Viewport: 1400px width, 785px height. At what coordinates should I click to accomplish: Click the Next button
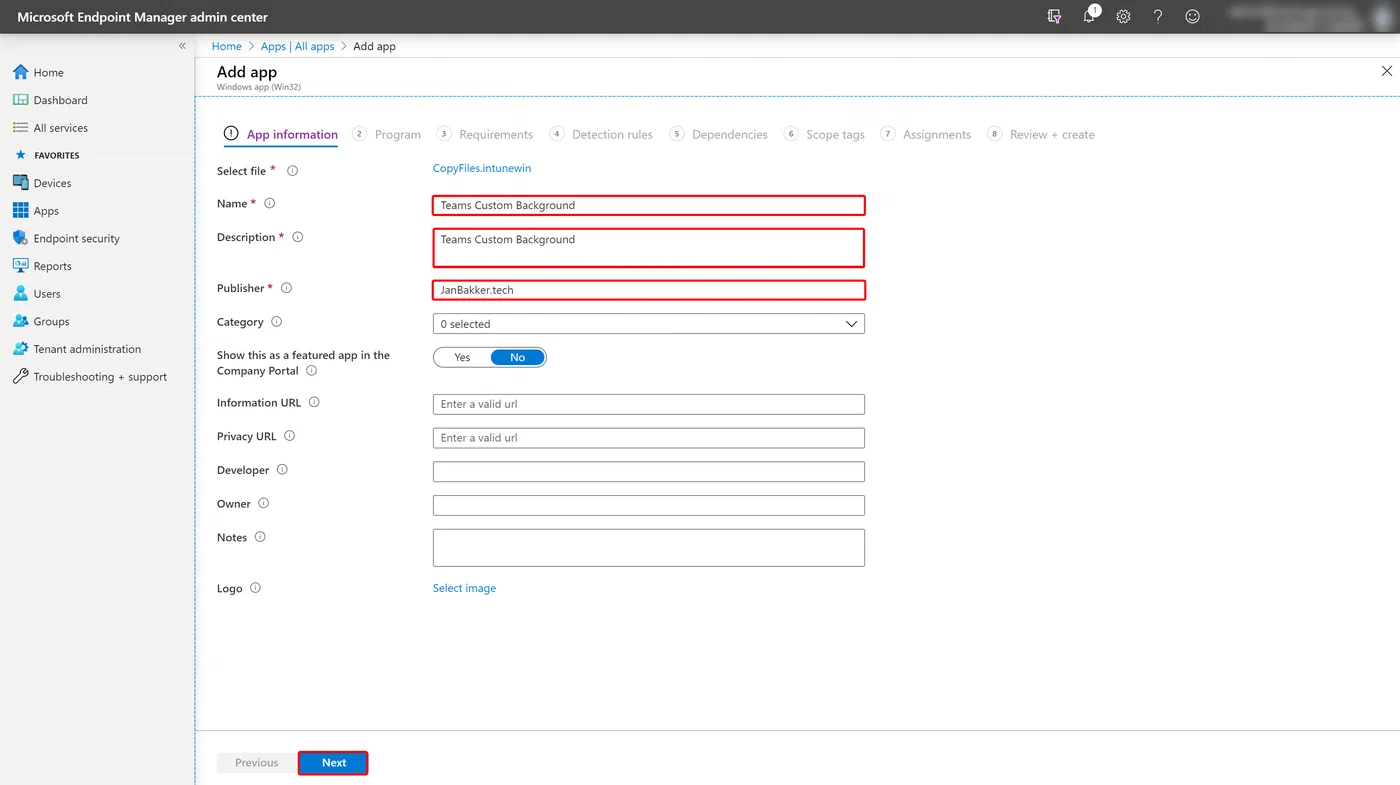[x=333, y=763]
